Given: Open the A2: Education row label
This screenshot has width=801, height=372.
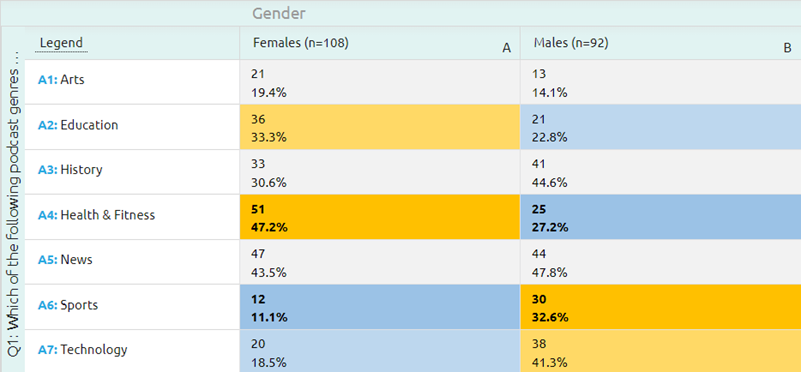Looking at the screenshot, I should 78,125.
